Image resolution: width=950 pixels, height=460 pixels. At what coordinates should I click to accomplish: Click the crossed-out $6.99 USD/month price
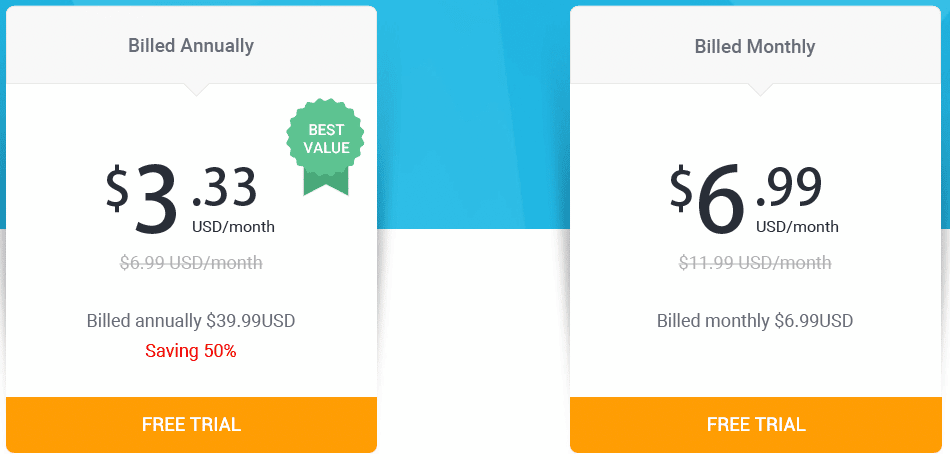[191, 262]
